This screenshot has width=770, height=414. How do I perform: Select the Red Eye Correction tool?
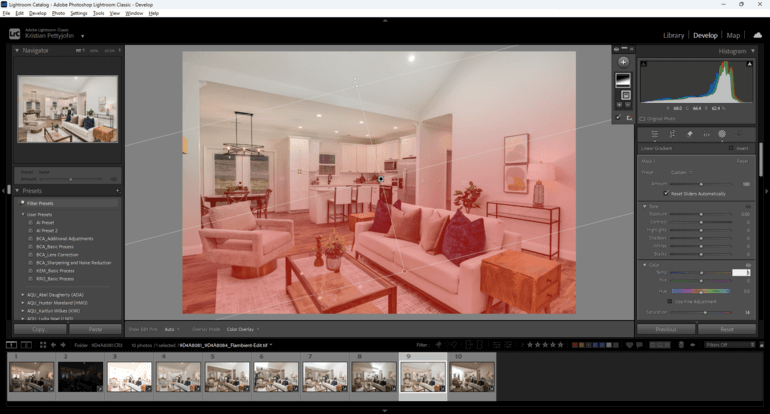click(706, 134)
